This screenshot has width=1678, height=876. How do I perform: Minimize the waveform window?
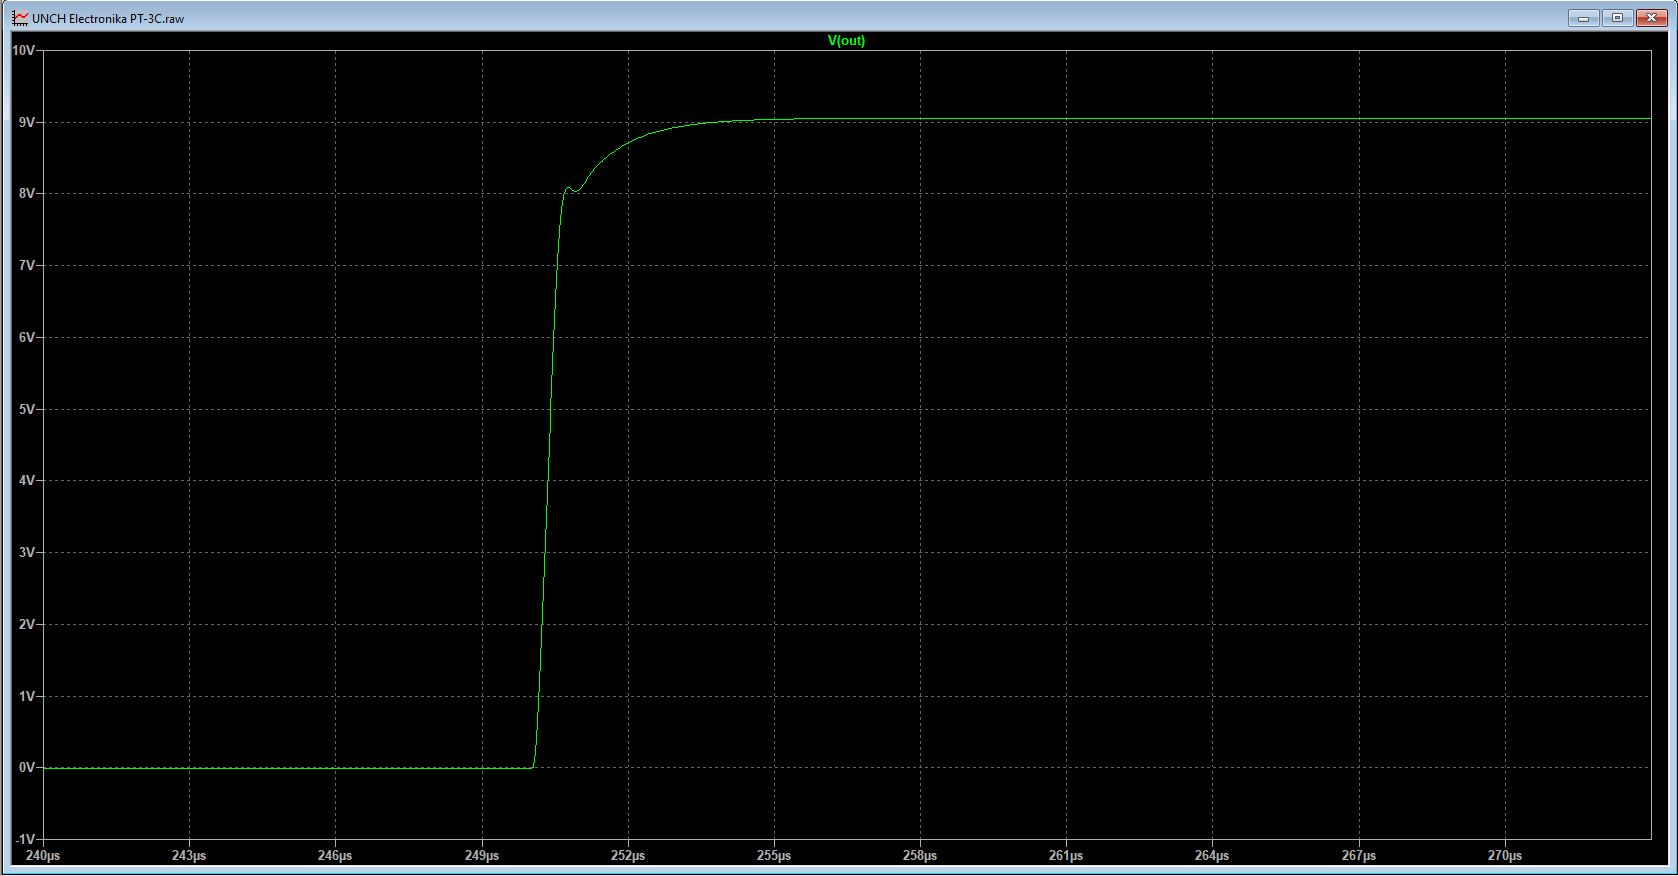point(1583,18)
